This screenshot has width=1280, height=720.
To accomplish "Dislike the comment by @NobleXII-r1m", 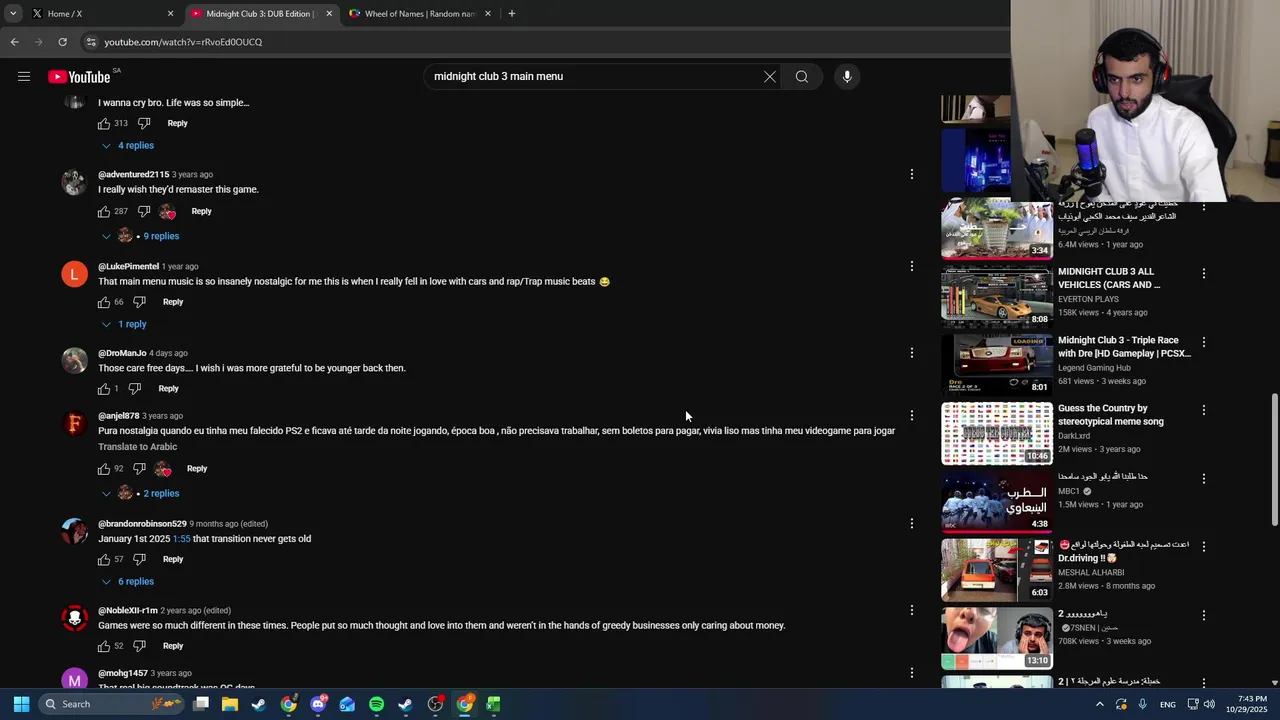I will click(139, 646).
